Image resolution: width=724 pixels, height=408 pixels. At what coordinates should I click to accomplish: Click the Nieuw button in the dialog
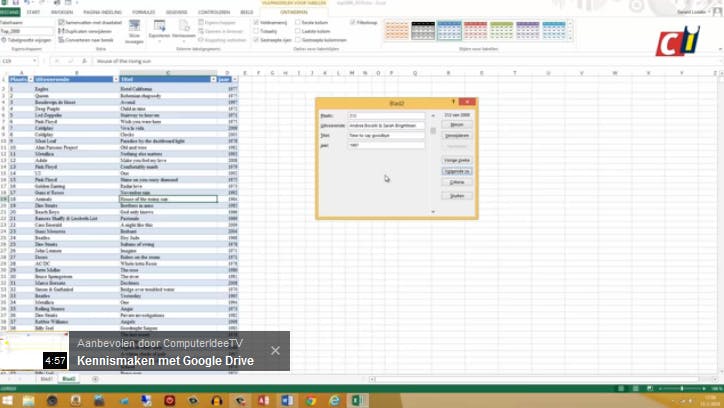point(457,125)
